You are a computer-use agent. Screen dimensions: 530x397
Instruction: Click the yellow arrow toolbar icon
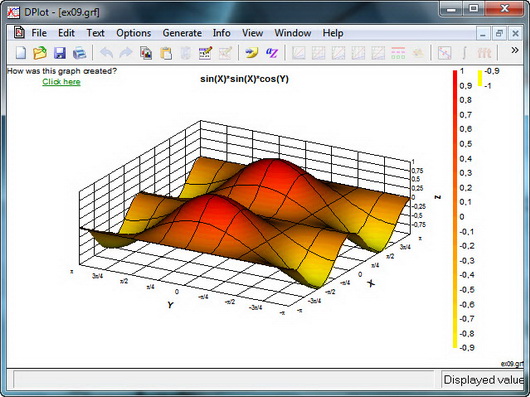252,53
